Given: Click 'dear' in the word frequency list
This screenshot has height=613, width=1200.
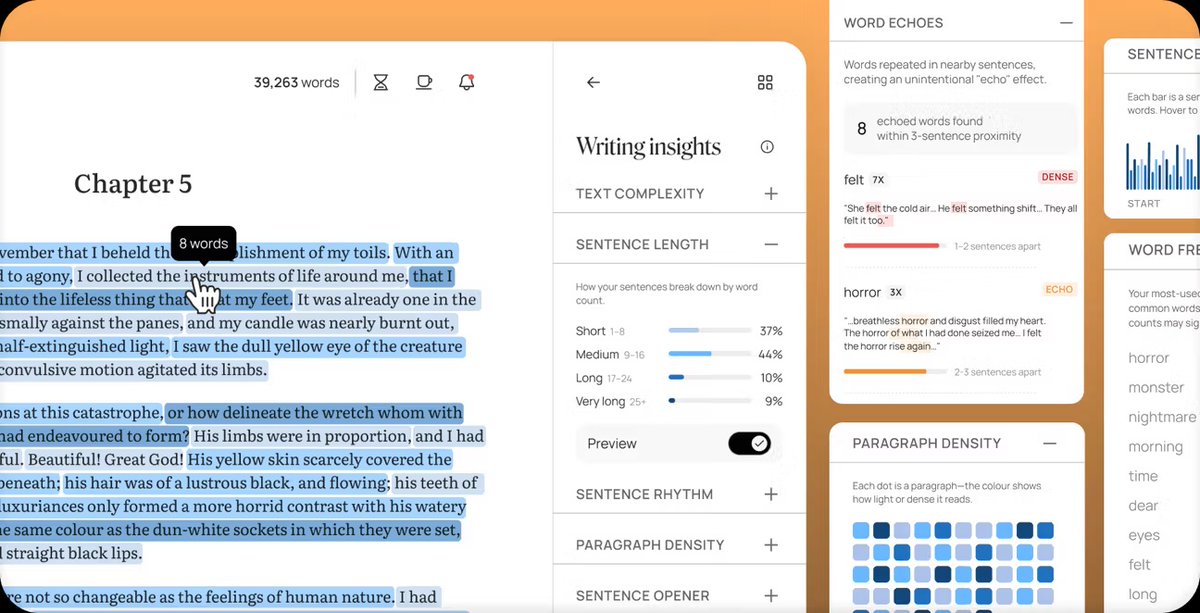Looking at the screenshot, I should click(x=1144, y=505).
